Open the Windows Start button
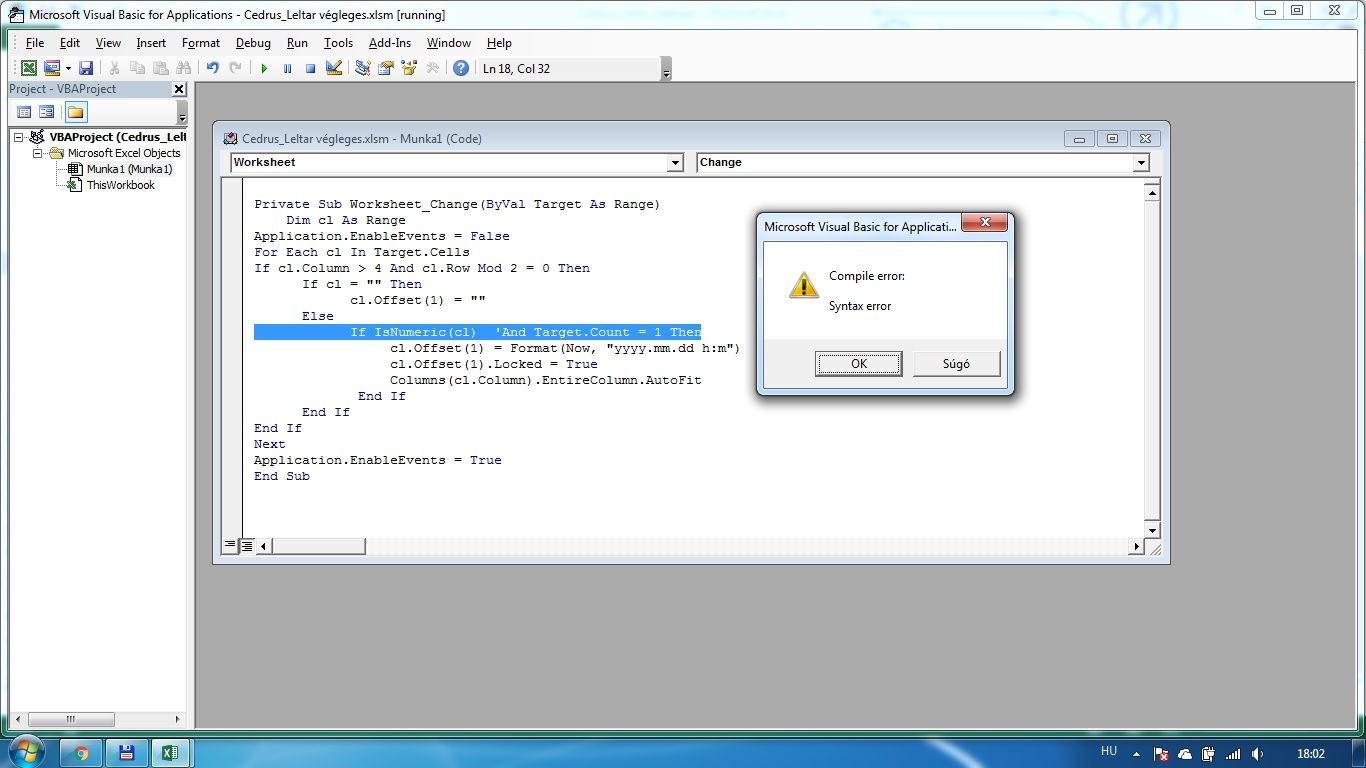The height and width of the screenshot is (768, 1366). point(26,752)
